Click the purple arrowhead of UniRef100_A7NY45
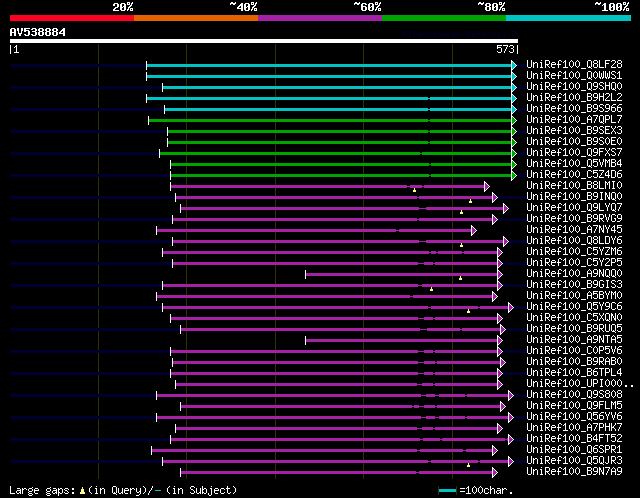The height and width of the screenshot is (498, 640). (x=474, y=231)
